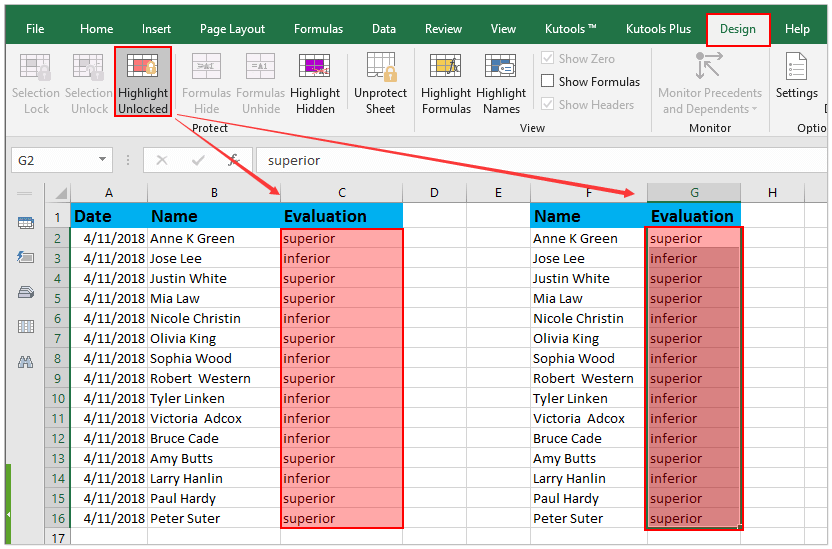This screenshot has height=549, width=832.
Task: Select column C header
Action: click(x=342, y=193)
